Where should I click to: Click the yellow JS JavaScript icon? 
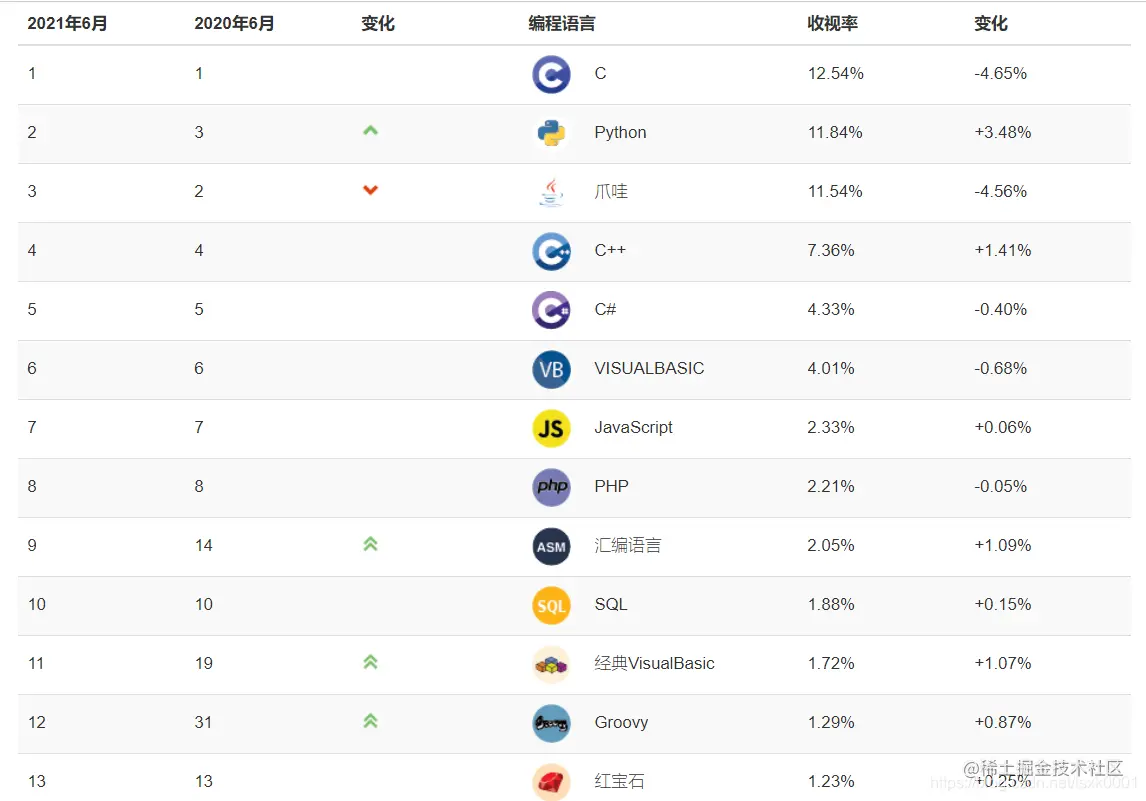pyautogui.click(x=551, y=428)
